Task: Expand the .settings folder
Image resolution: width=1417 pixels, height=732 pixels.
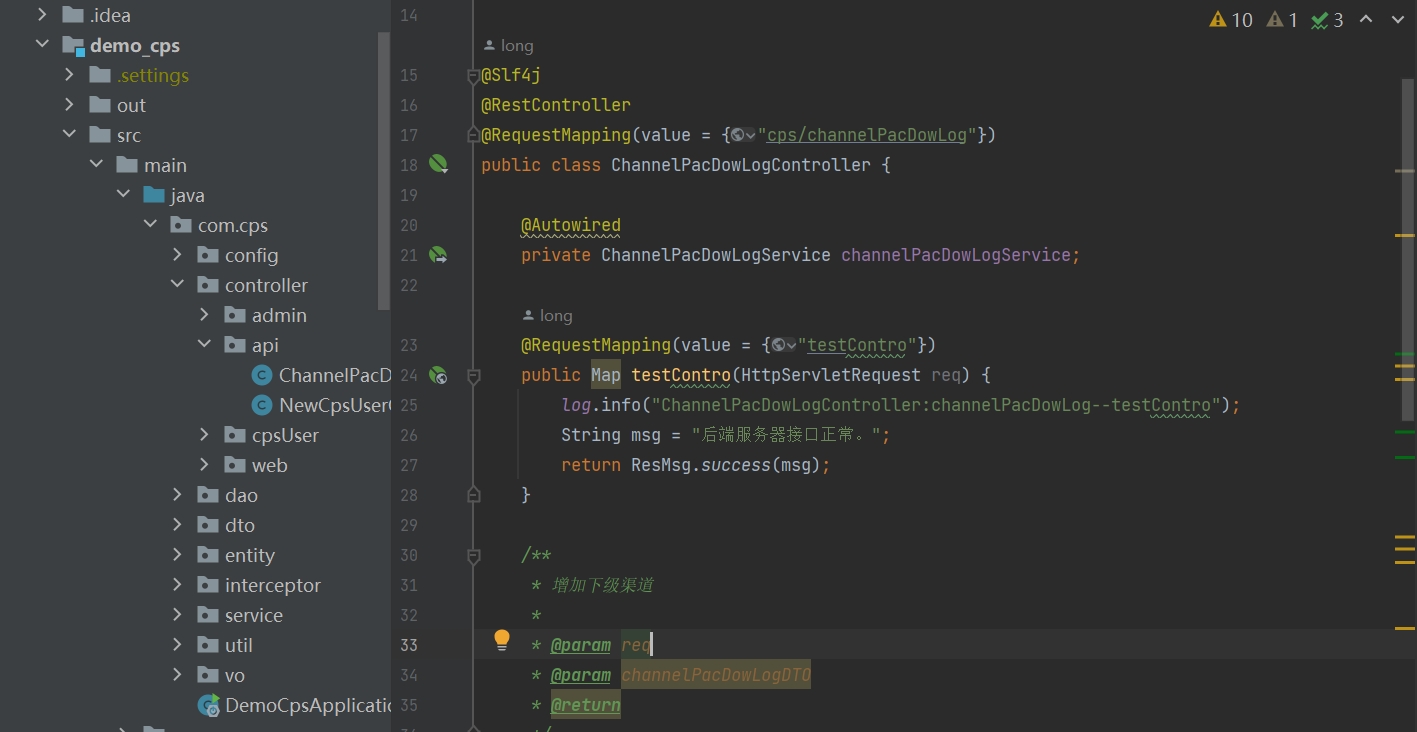Action: [69, 75]
